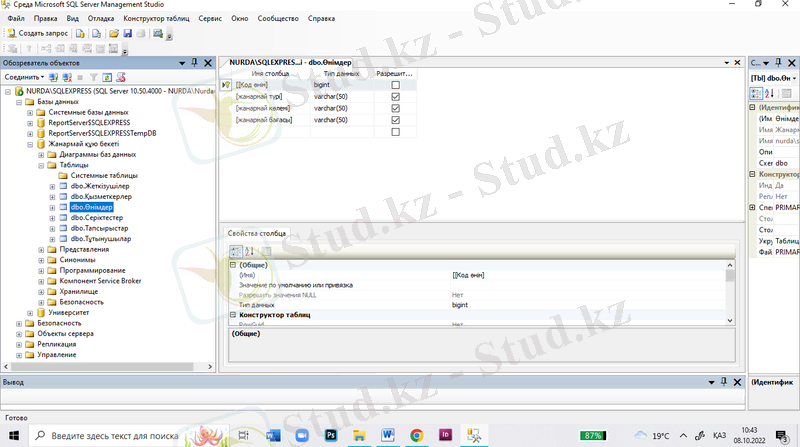Click the Filter funnel icon
Viewport: 800px width, 447px height.
[93, 77]
